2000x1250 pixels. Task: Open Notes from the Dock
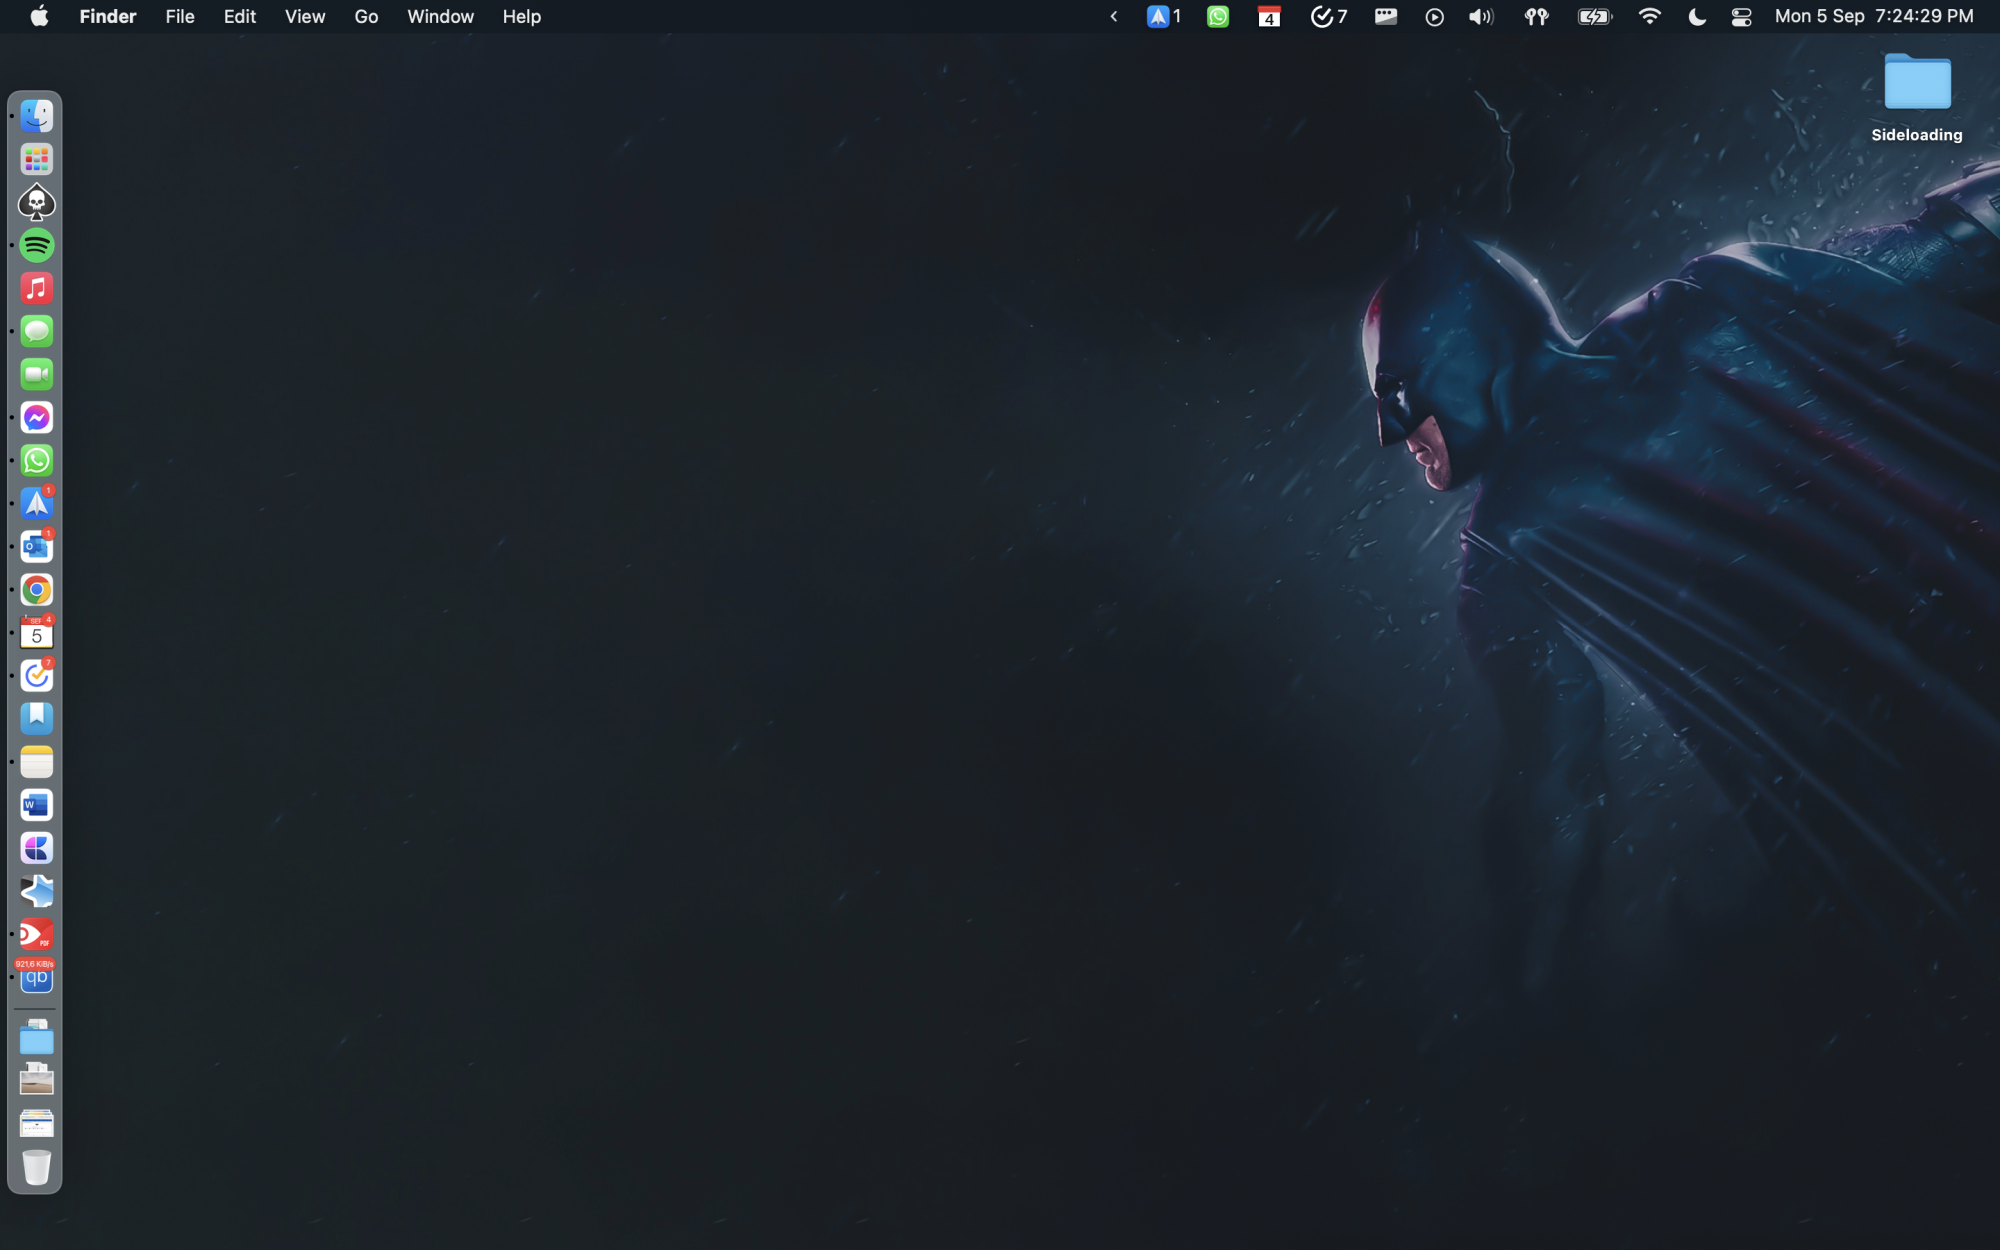point(36,762)
